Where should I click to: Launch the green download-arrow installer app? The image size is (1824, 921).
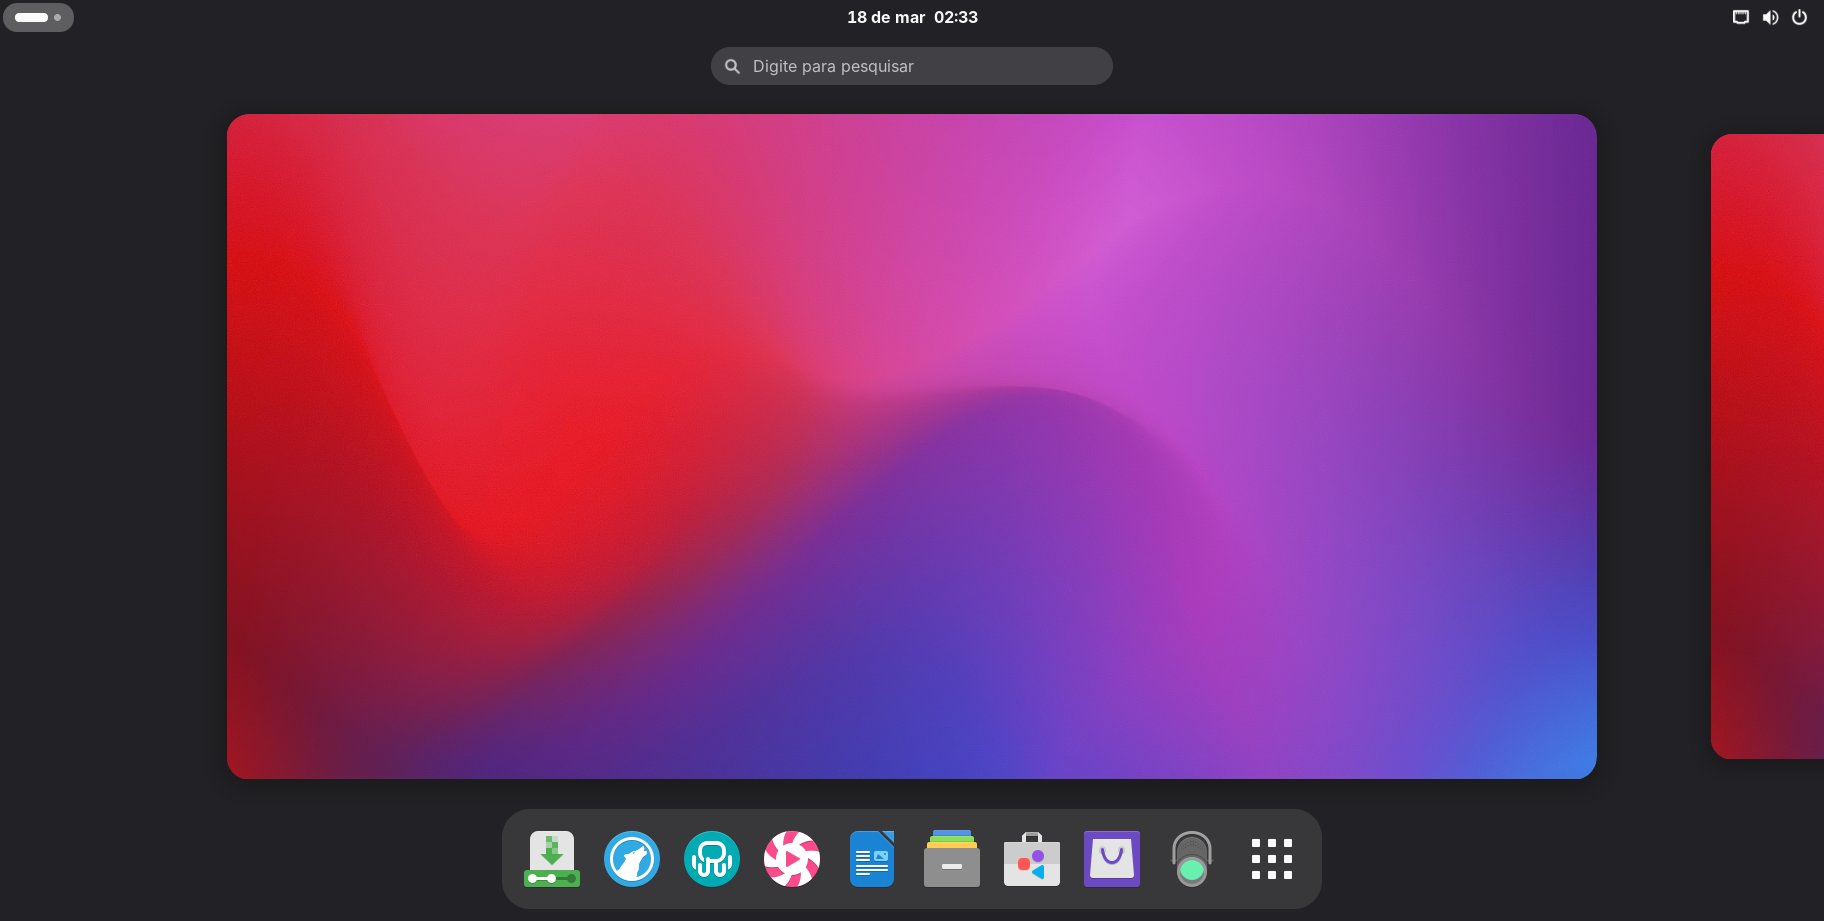click(552, 859)
